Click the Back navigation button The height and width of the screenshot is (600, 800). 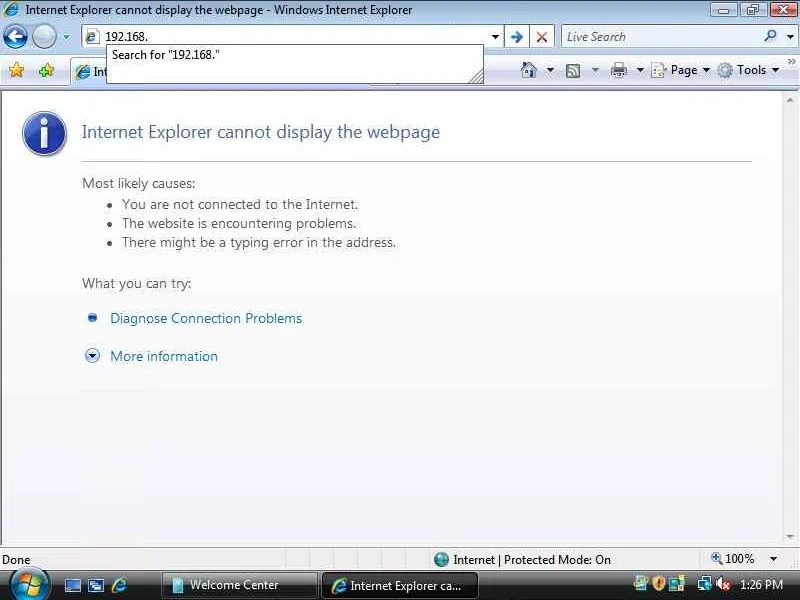pos(15,37)
